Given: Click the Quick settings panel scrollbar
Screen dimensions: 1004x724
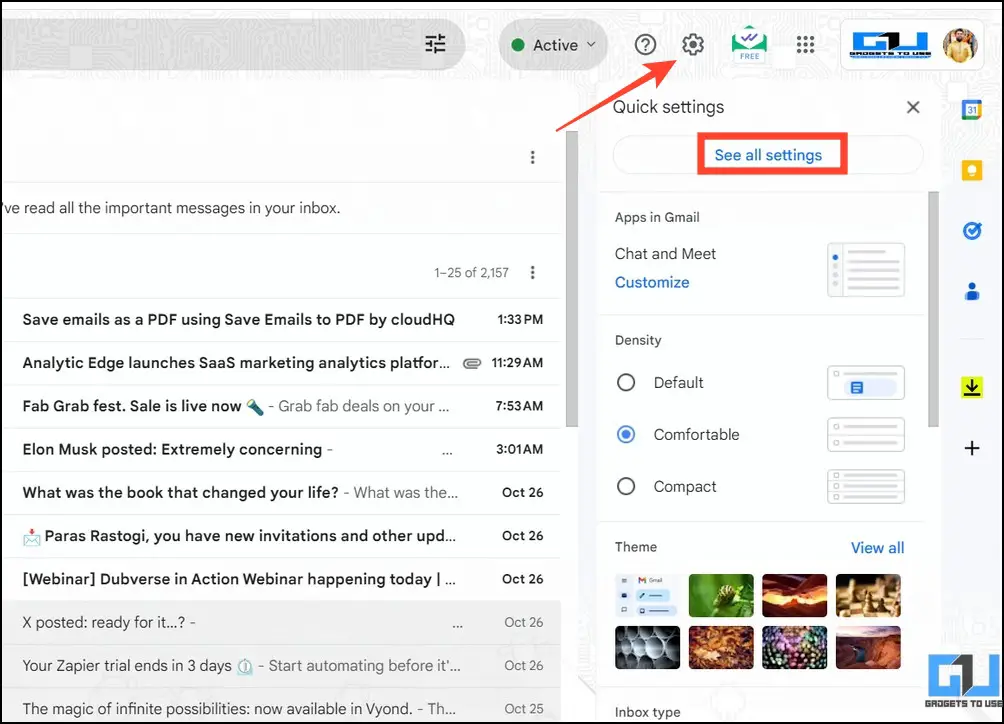Looking at the screenshot, I should click(x=934, y=309).
